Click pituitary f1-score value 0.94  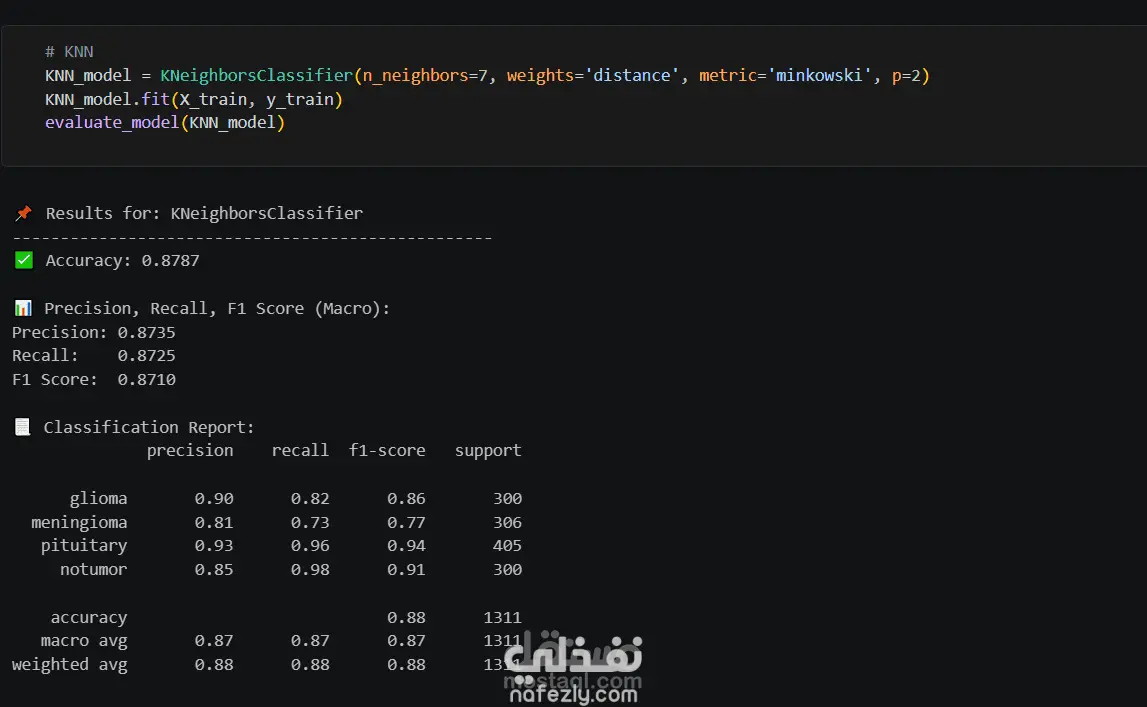[x=406, y=546]
